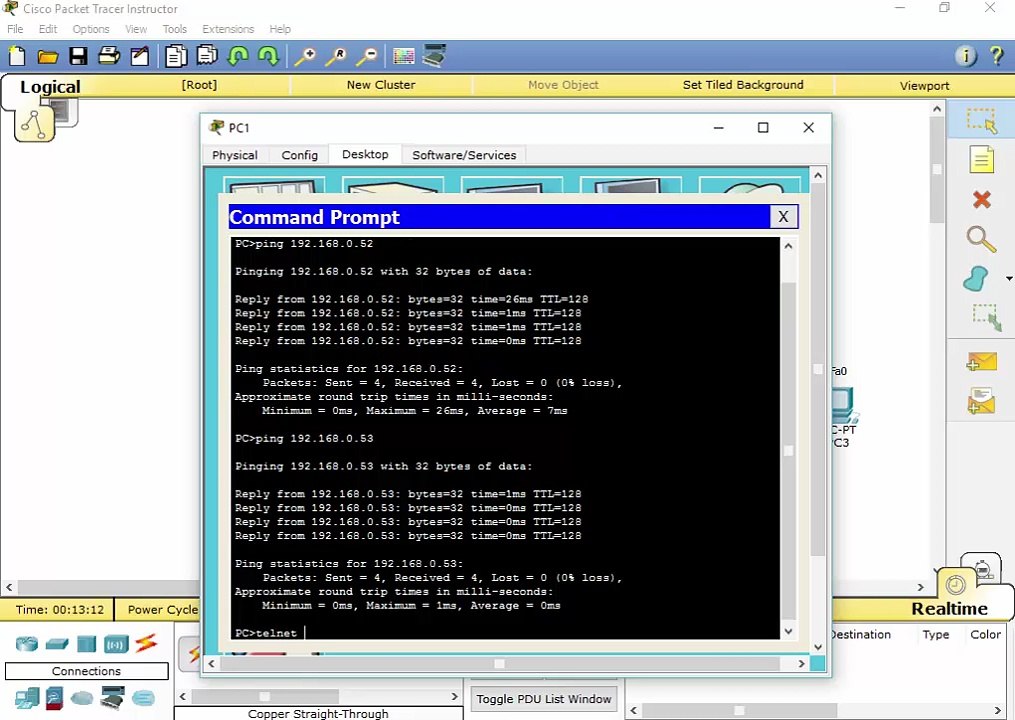Open the Activity Wizard icon

coord(140,56)
